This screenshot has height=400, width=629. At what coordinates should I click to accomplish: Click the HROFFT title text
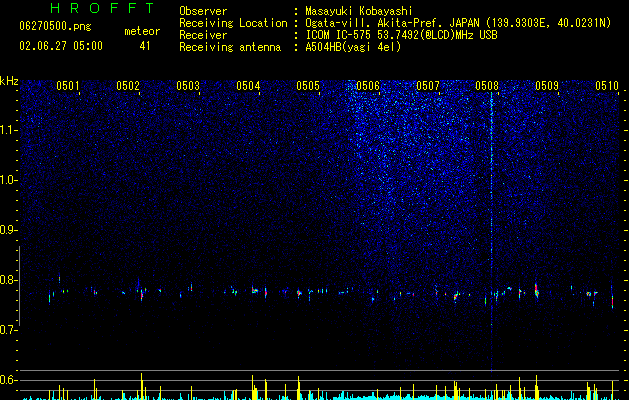(x=103, y=8)
